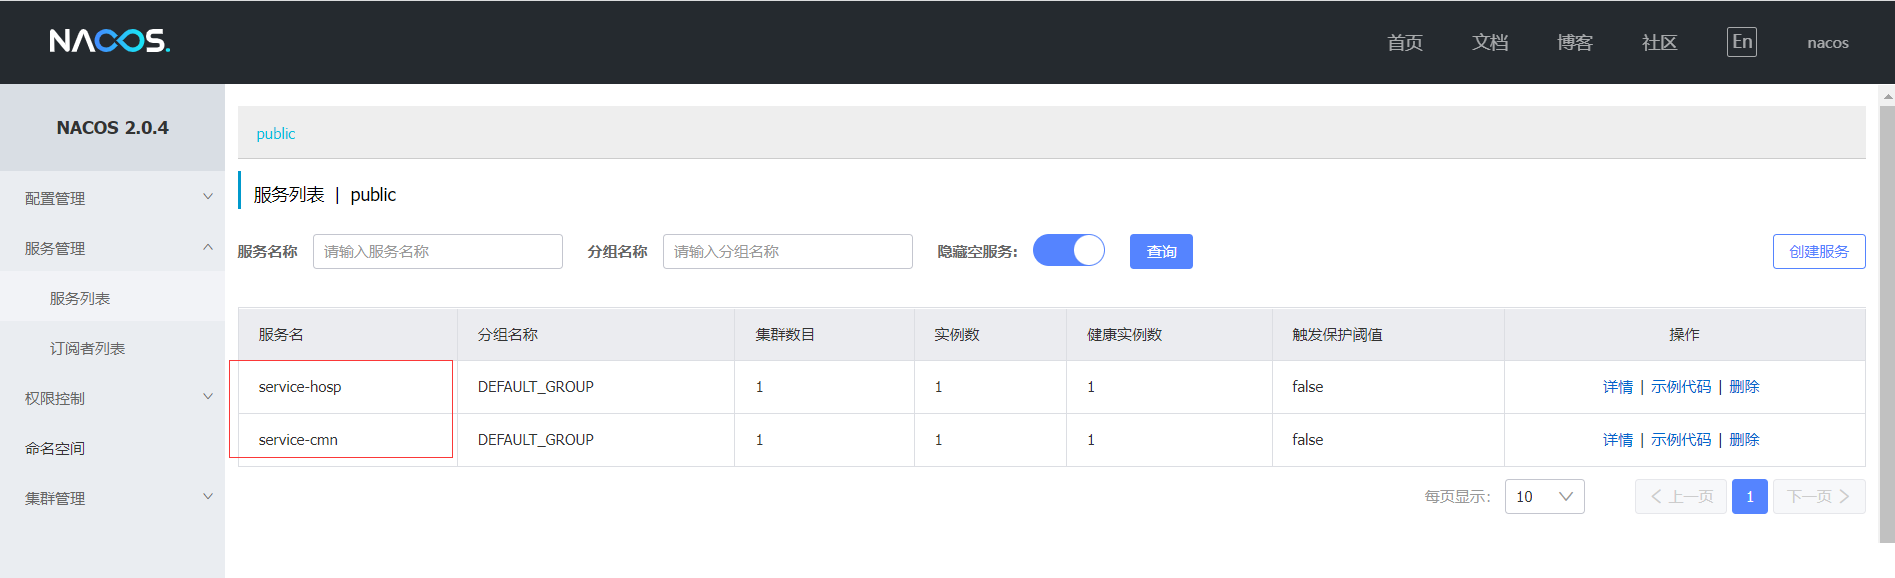Click the 查询 search button

point(1160,252)
